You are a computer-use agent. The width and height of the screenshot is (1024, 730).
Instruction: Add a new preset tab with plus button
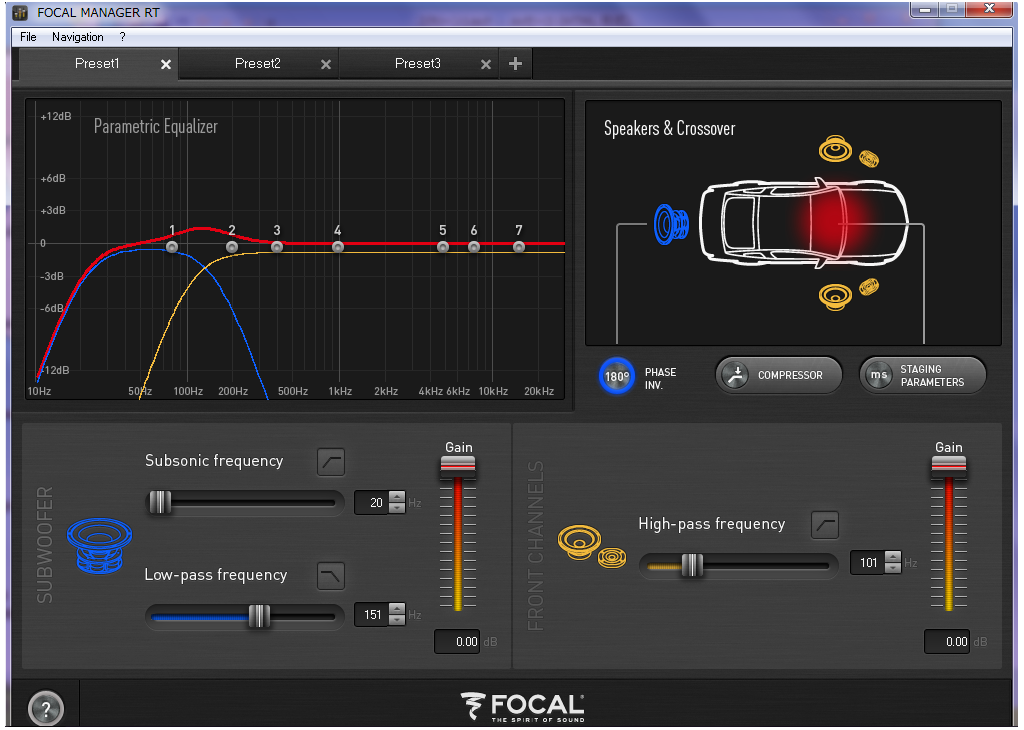pyautogui.click(x=515, y=63)
